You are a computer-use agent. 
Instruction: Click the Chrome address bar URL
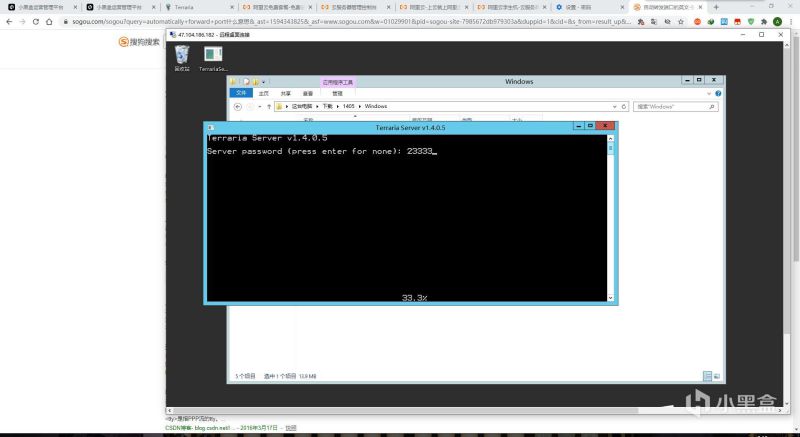click(351, 22)
